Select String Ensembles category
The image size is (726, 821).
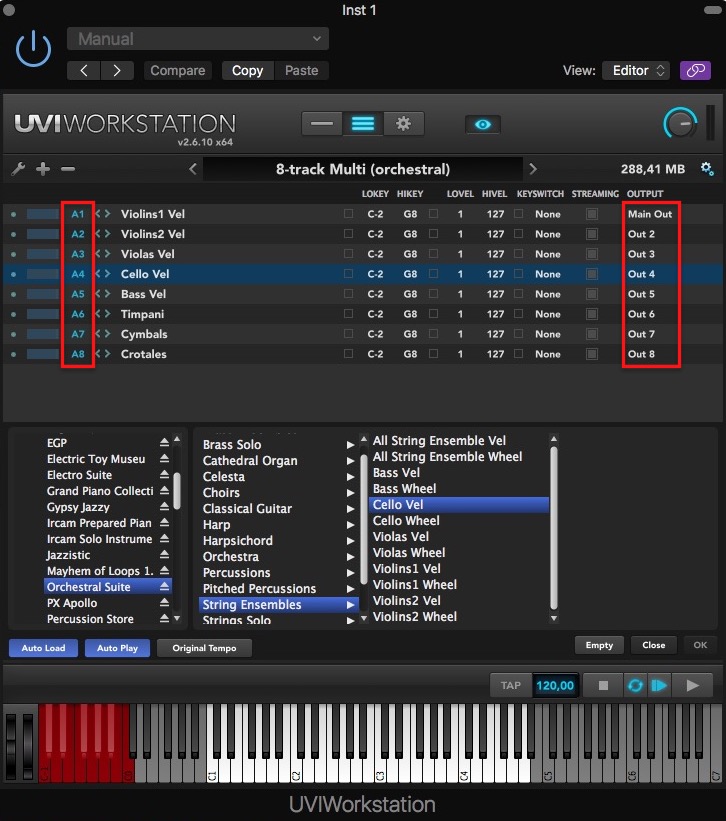278,604
